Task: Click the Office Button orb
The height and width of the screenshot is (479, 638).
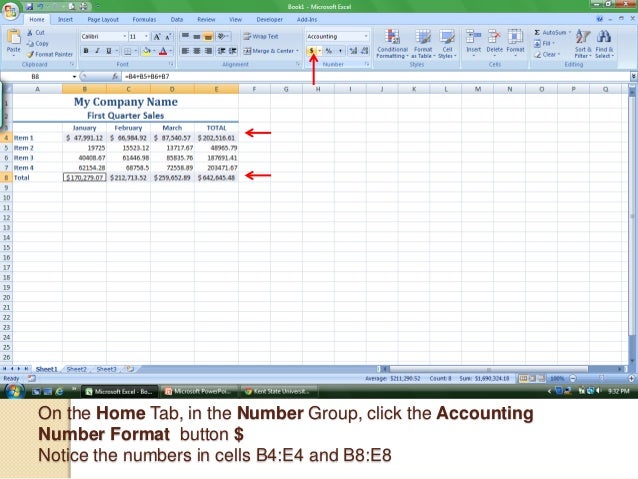Action: coord(10,11)
